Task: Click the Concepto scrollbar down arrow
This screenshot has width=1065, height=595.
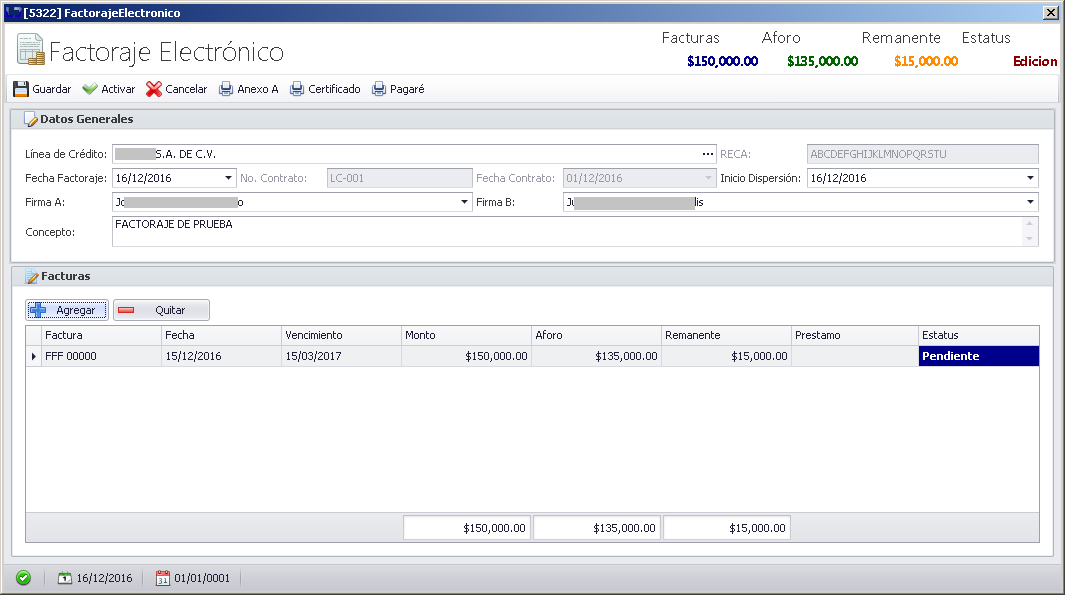Action: 1030,239
